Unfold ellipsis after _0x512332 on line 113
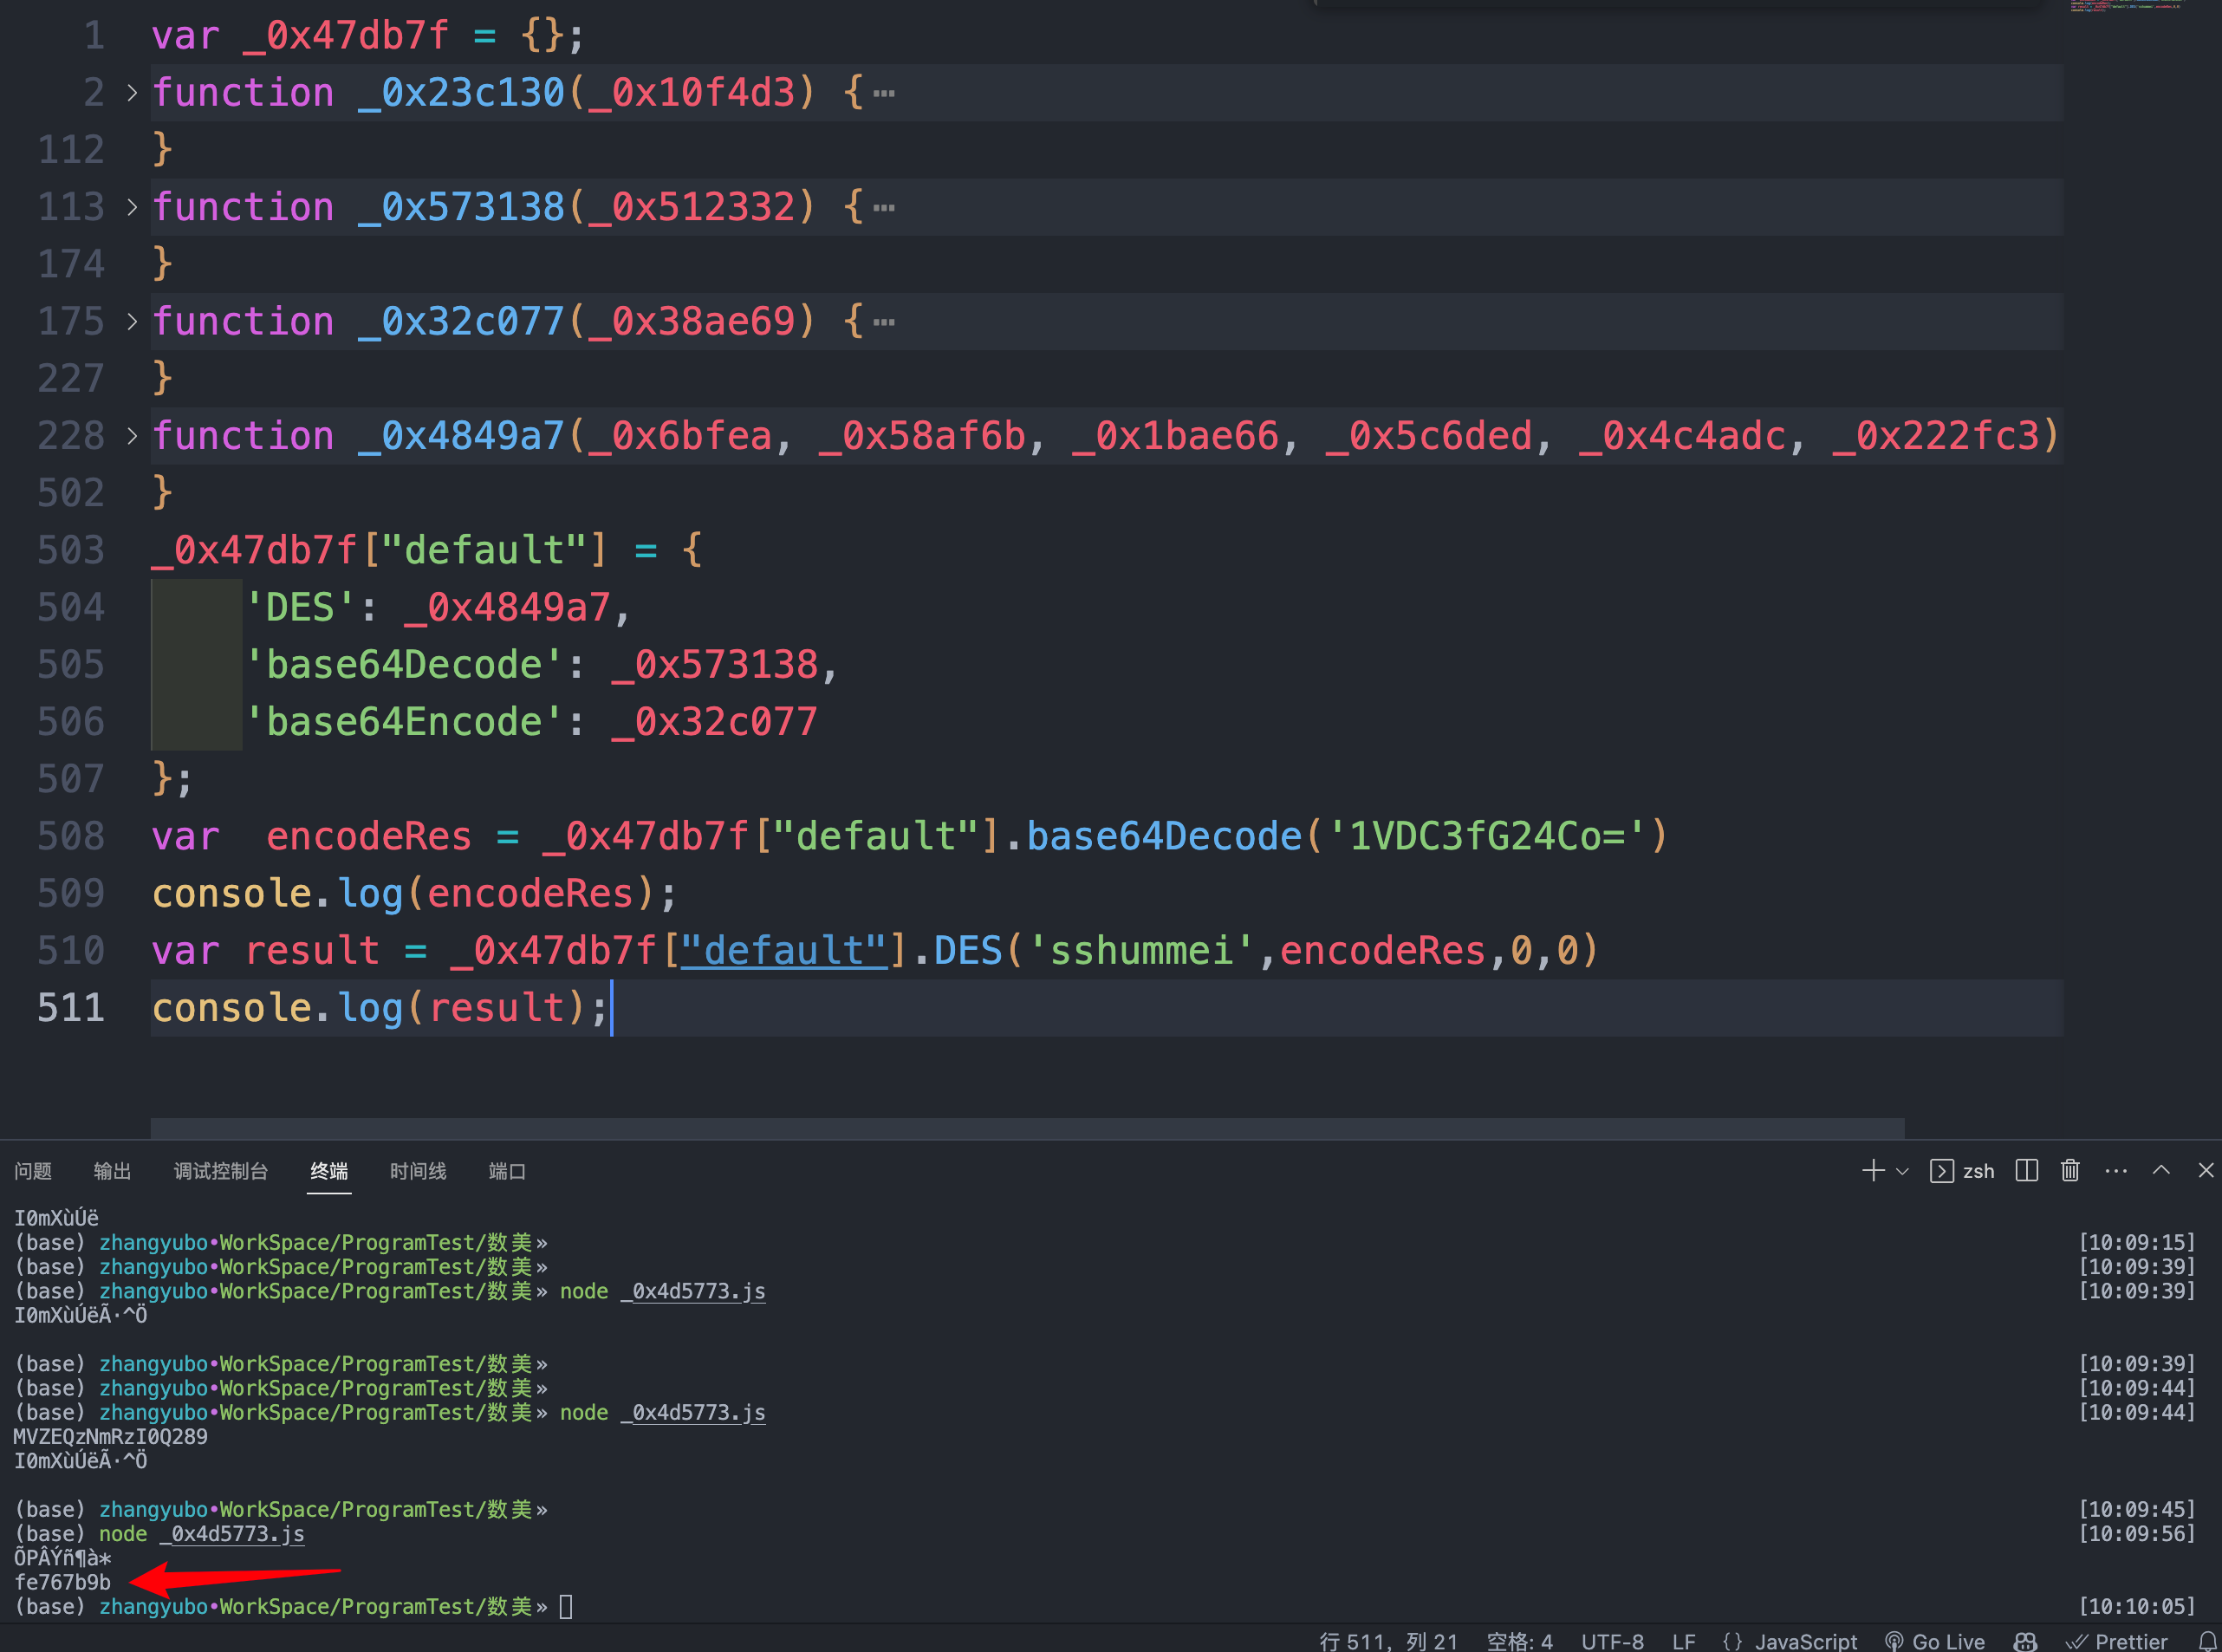2222x1652 pixels. 884,208
